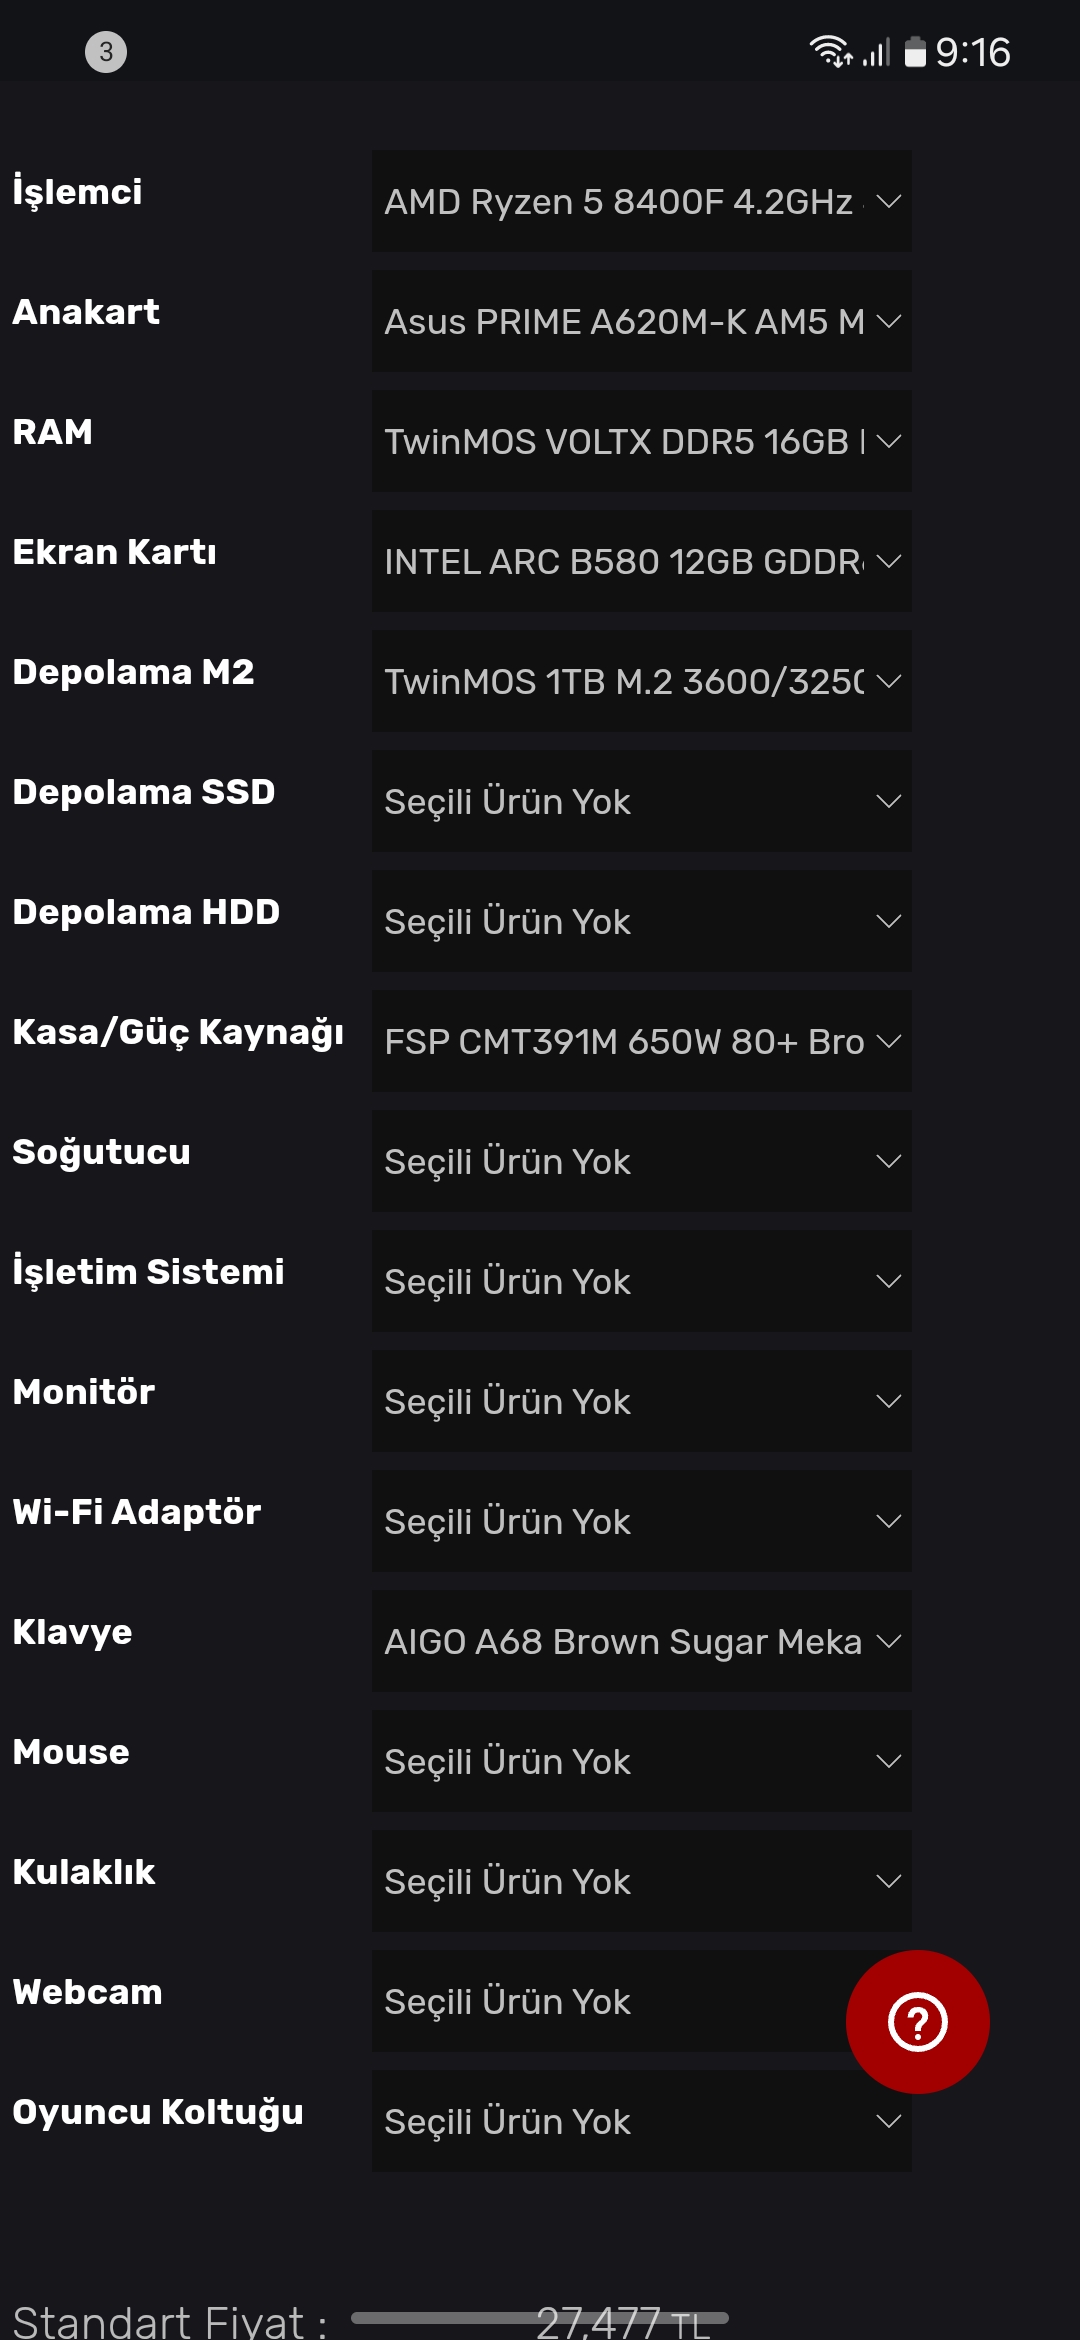Open the İşlemci processor dropdown
1080x2340 pixels.
[641, 201]
